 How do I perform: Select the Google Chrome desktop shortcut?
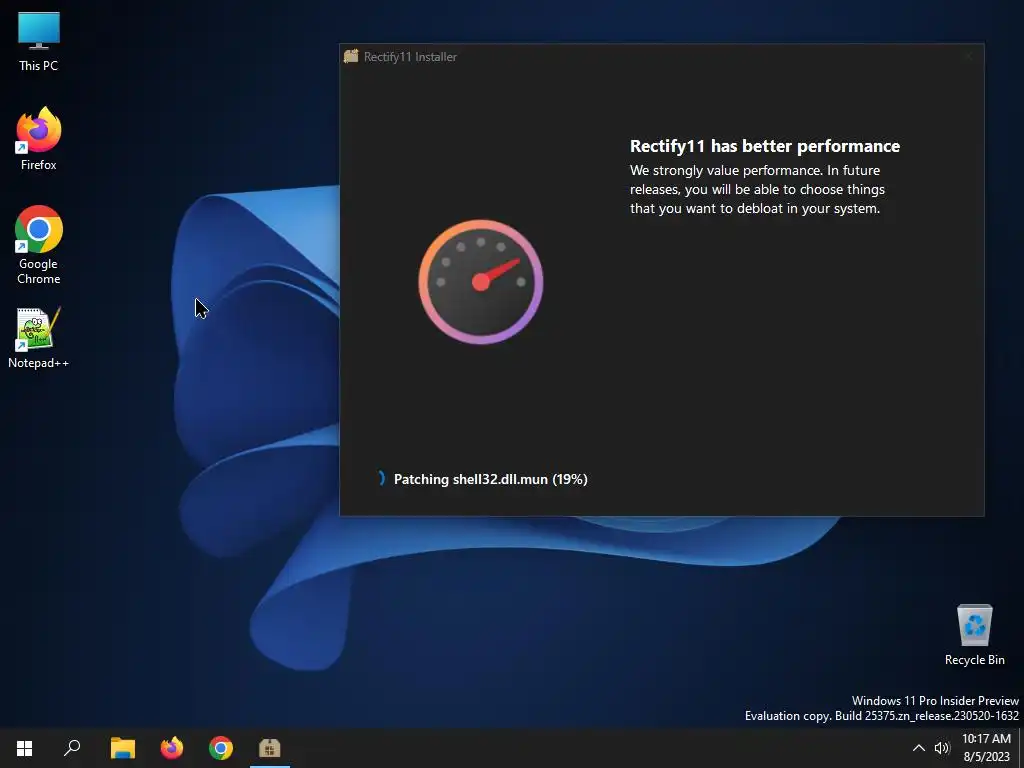pos(39,245)
